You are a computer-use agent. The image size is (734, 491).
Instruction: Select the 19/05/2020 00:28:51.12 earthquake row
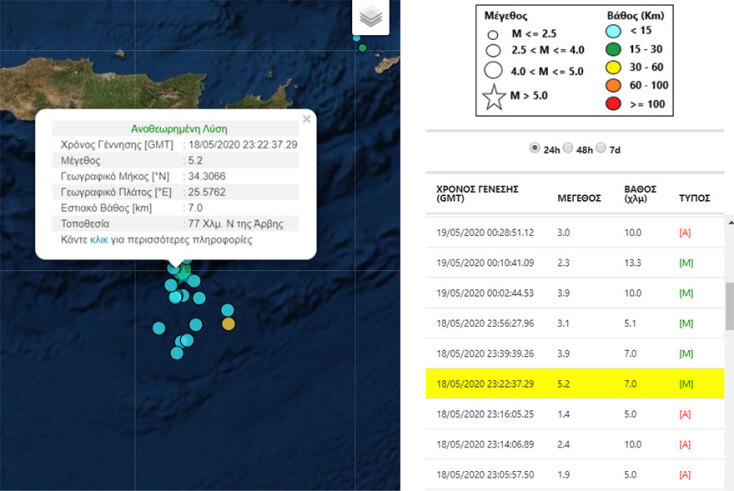tap(574, 232)
